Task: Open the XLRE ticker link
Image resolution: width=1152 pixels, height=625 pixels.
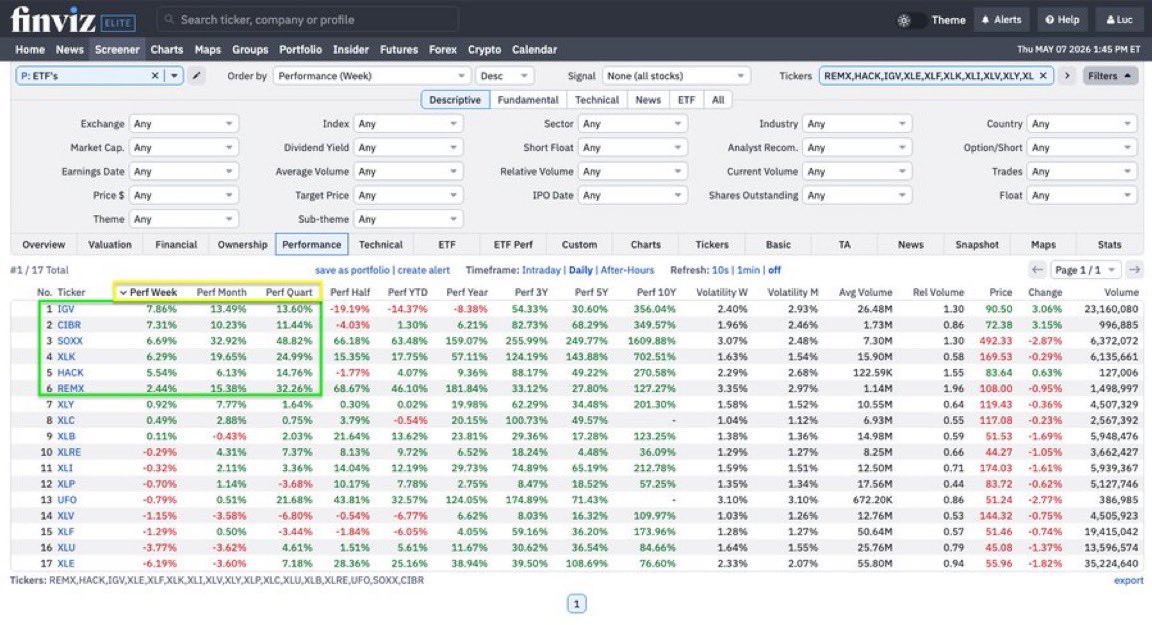Action: point(69,452)
